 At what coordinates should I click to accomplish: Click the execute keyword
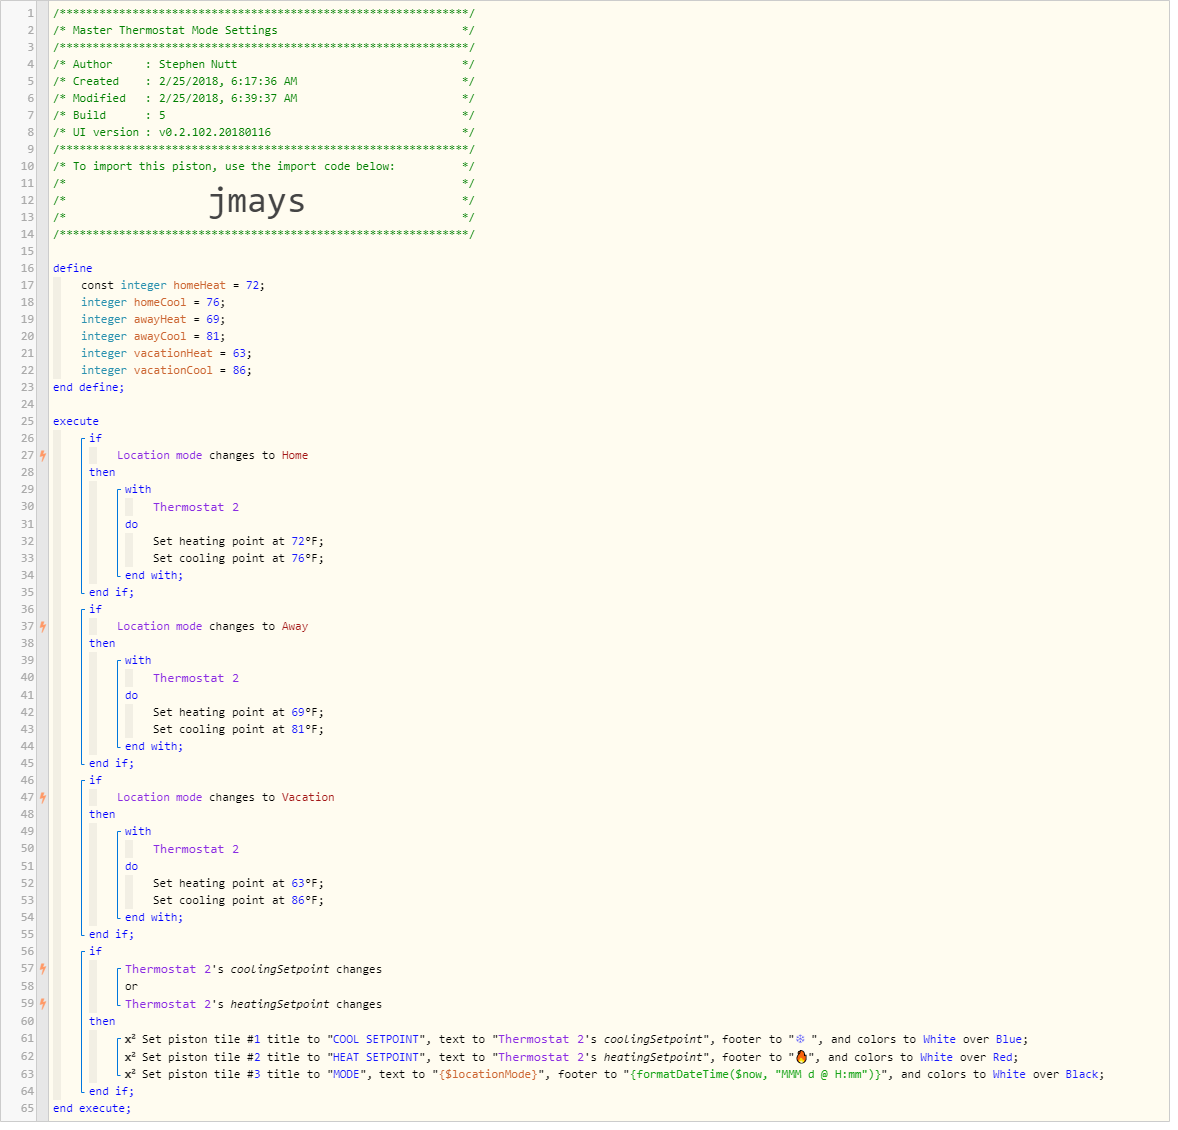click(x=76, y=421)
